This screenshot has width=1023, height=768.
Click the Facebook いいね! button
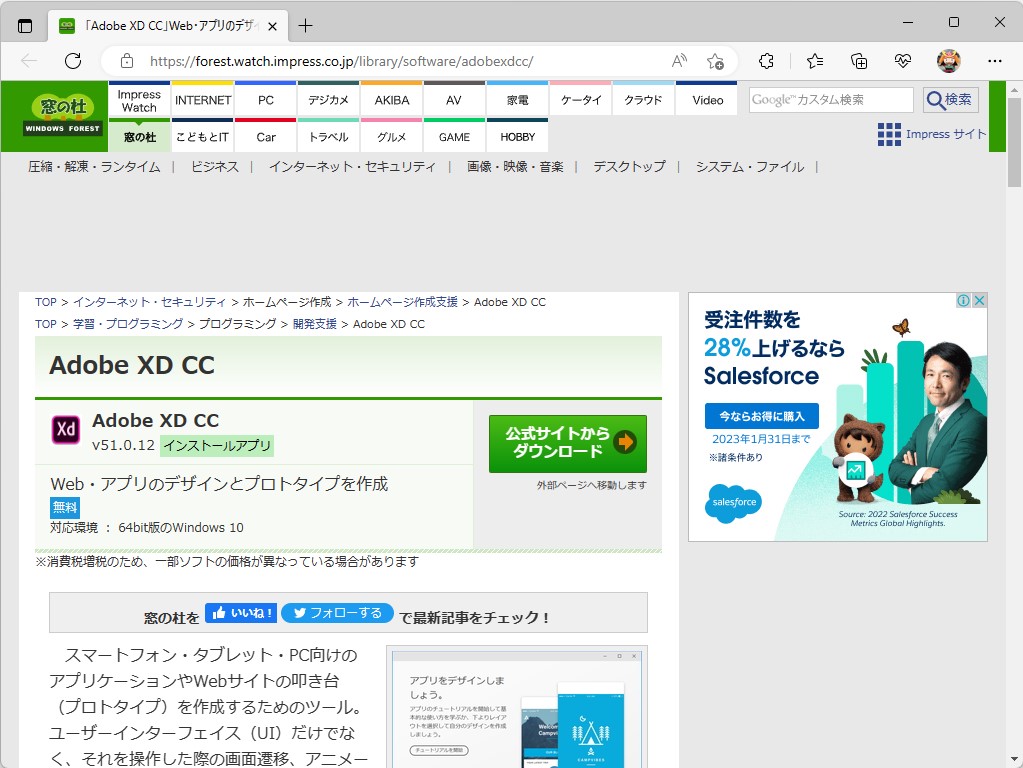(241, 613)
